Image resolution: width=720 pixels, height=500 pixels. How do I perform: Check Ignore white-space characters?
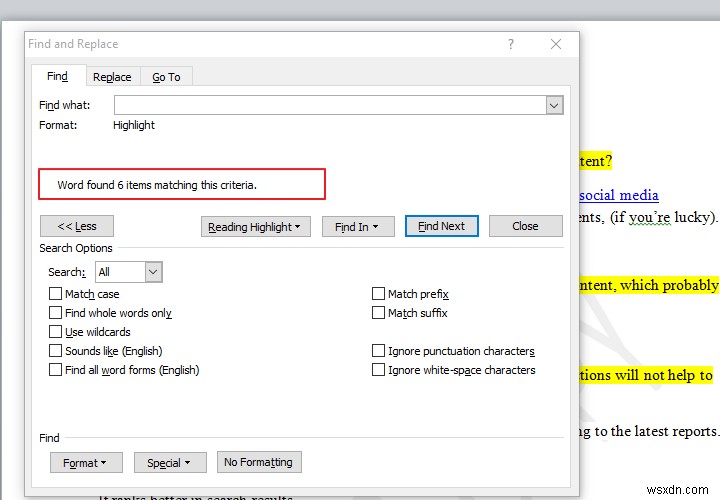click(378, 370)
